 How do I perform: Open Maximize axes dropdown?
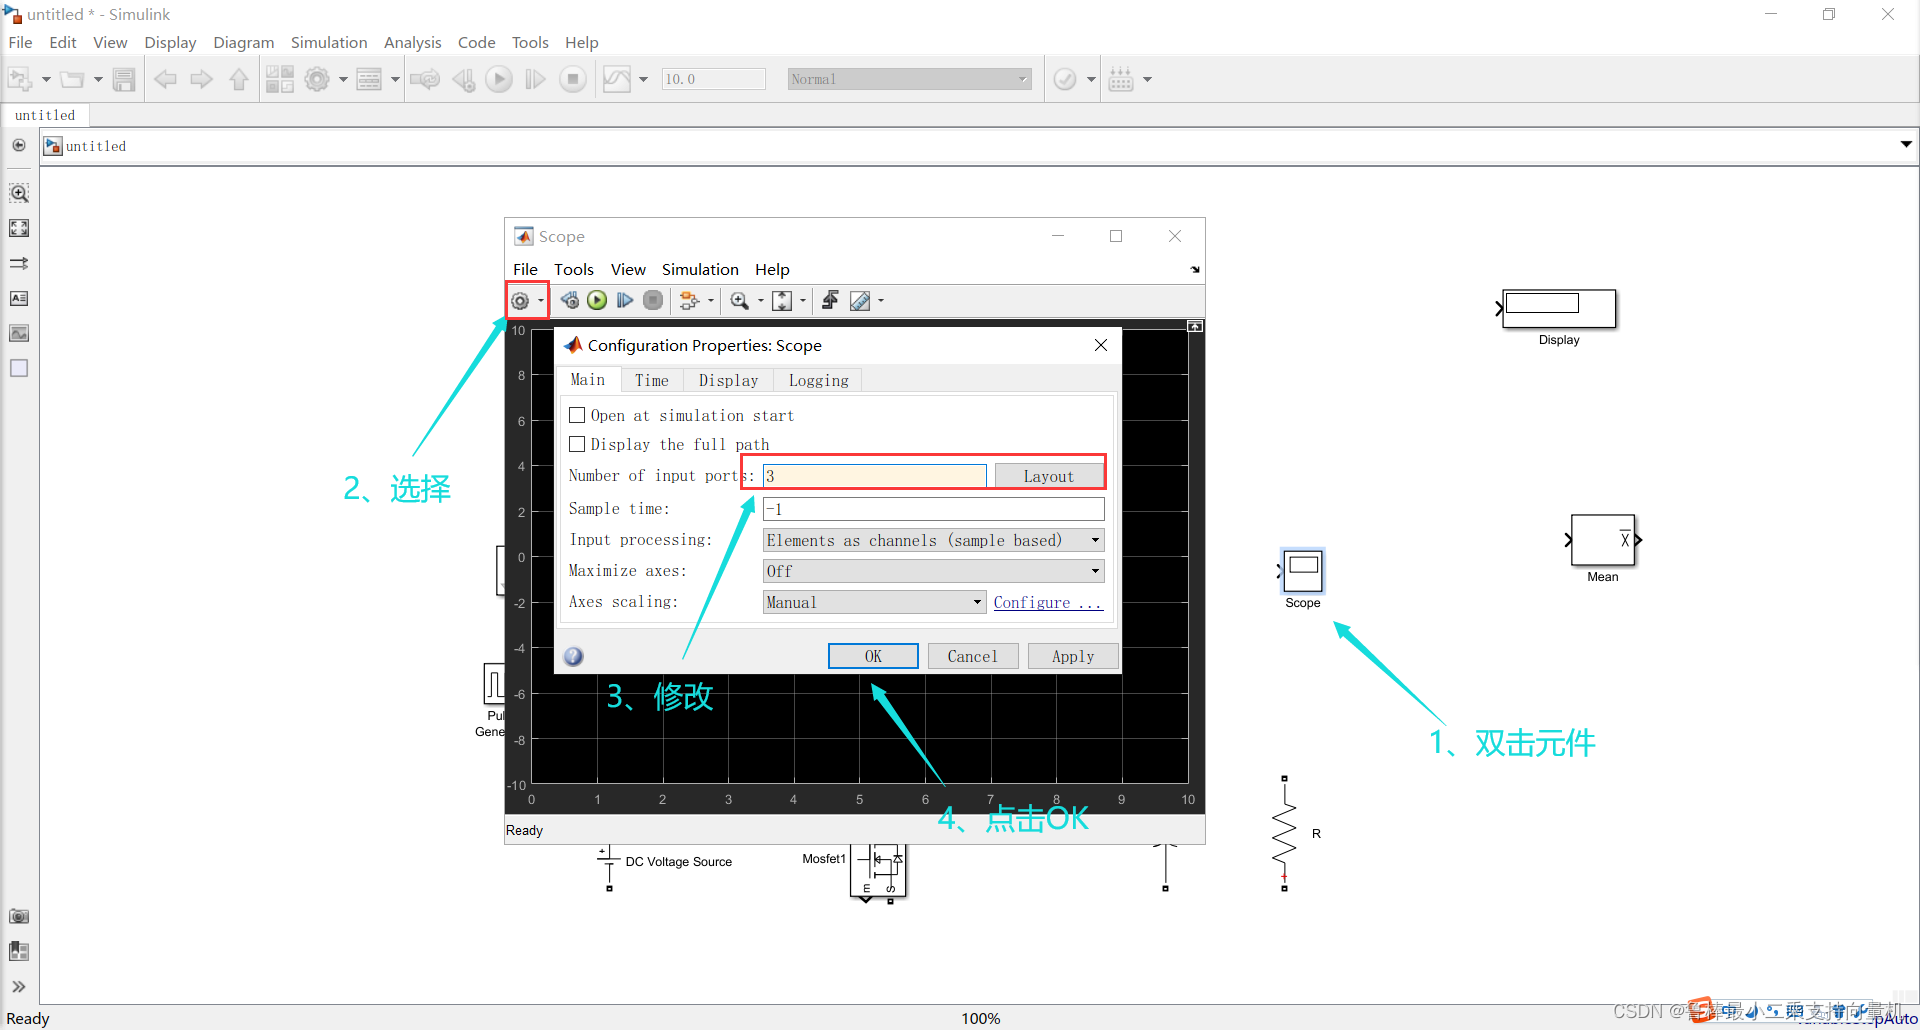click(x=933, y=571)
